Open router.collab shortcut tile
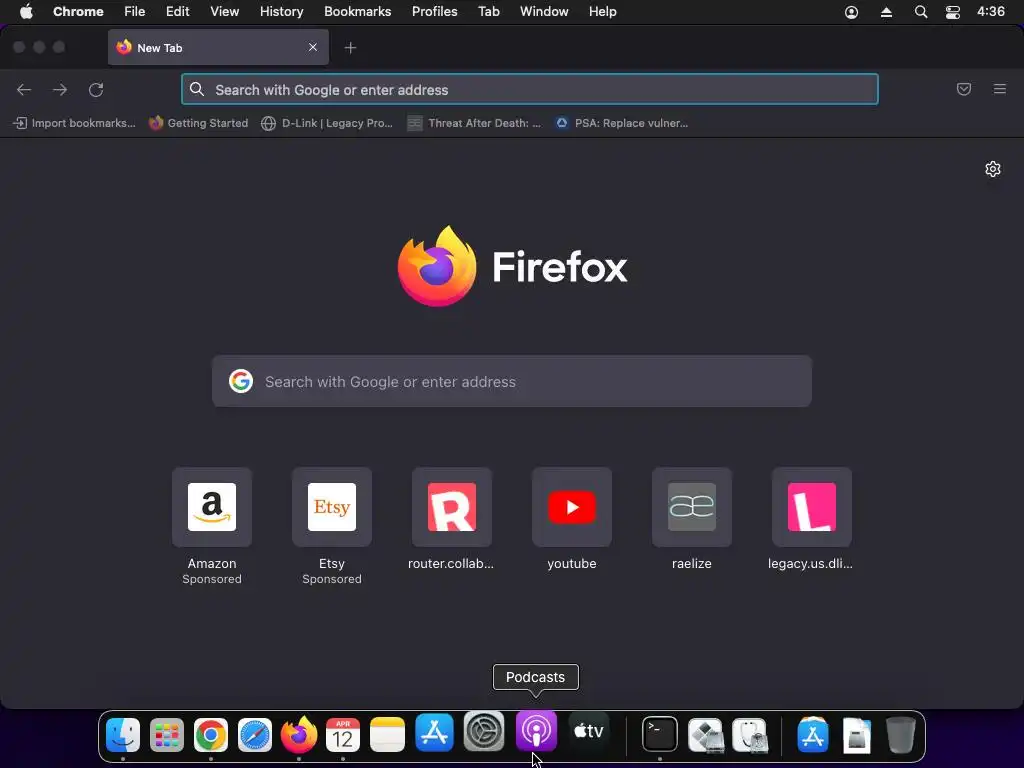The height and width of the screenshot is (768, 1024). 452,507
